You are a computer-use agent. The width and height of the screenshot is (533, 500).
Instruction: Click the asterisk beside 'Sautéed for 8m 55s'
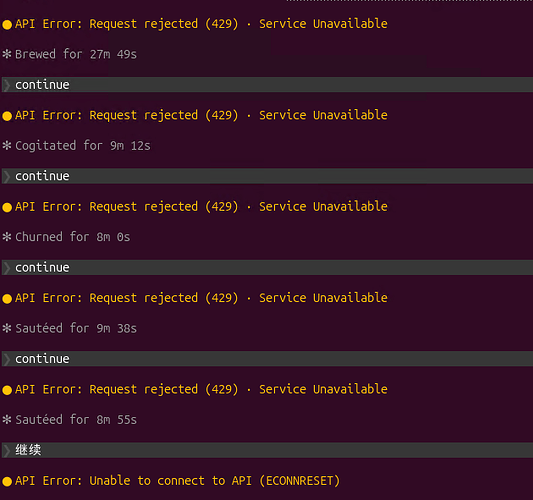point(7,419)
